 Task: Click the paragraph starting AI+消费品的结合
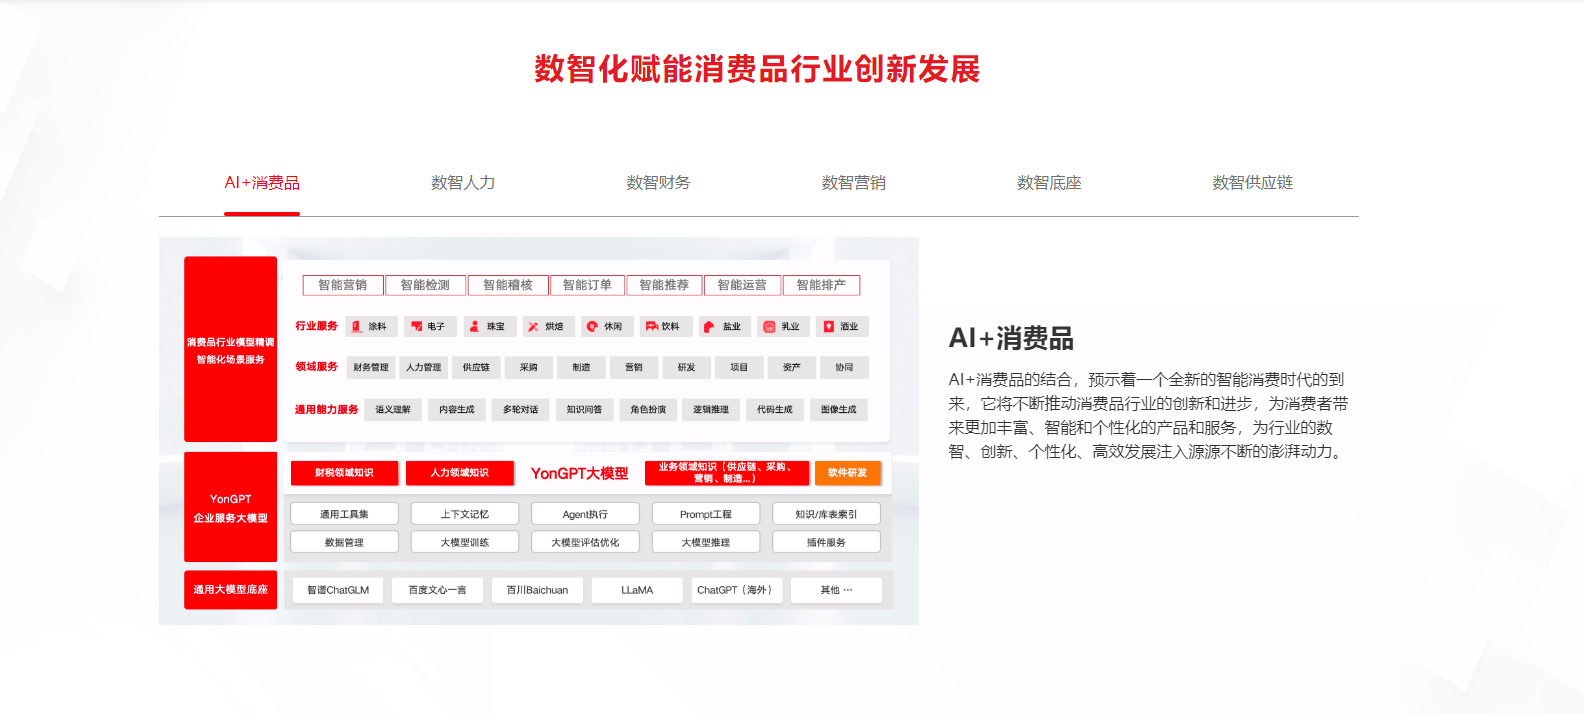click(x=1148, y=416)
